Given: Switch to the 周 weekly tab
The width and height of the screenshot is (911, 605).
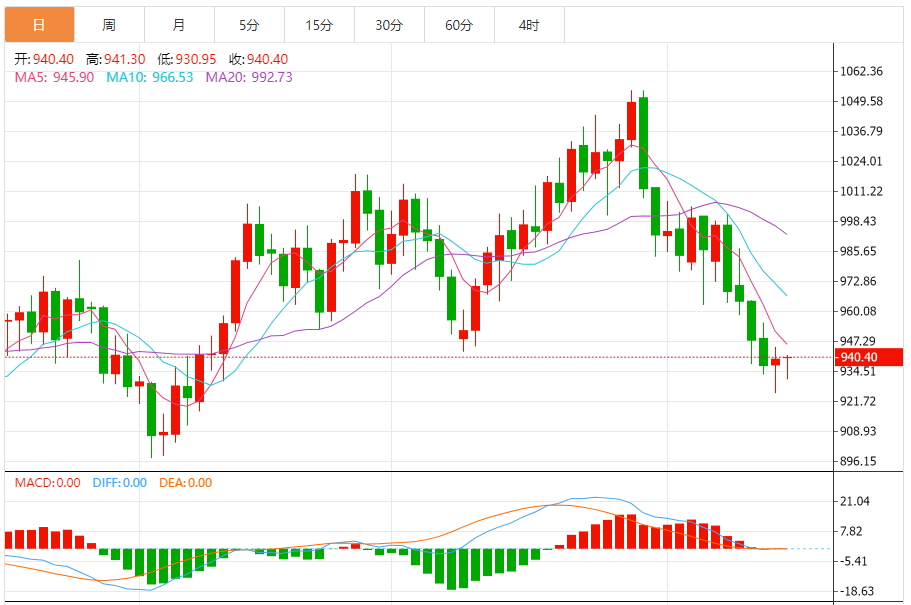Looking at the screenshot, I should 109,25.
